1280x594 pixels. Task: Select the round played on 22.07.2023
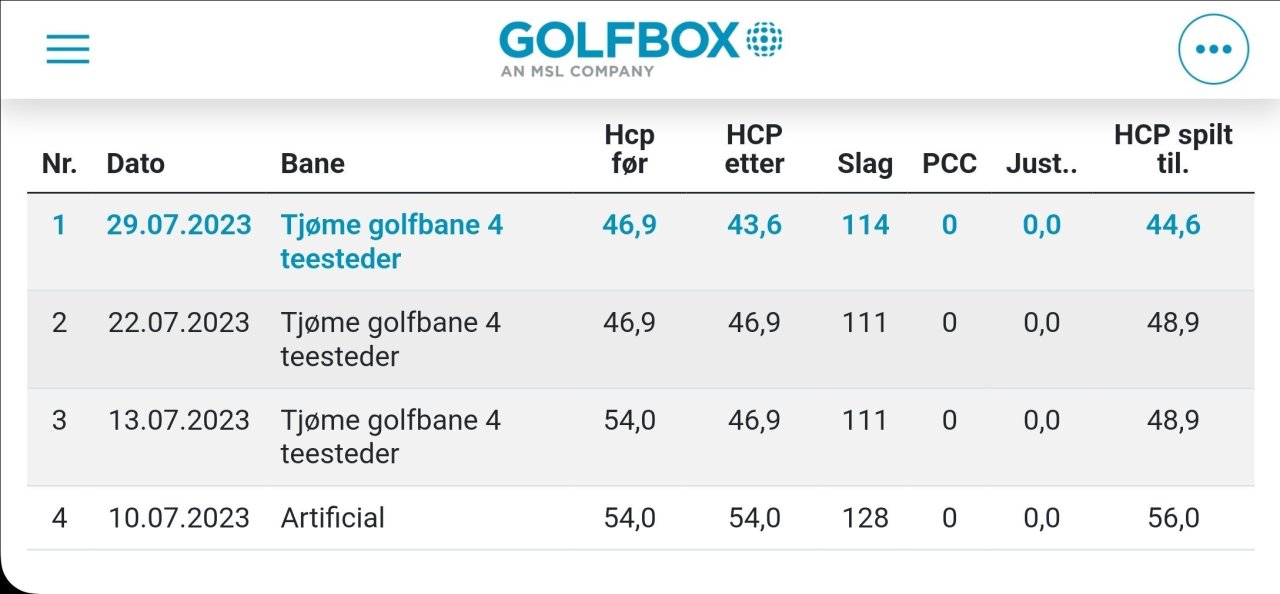coord(178,322)
